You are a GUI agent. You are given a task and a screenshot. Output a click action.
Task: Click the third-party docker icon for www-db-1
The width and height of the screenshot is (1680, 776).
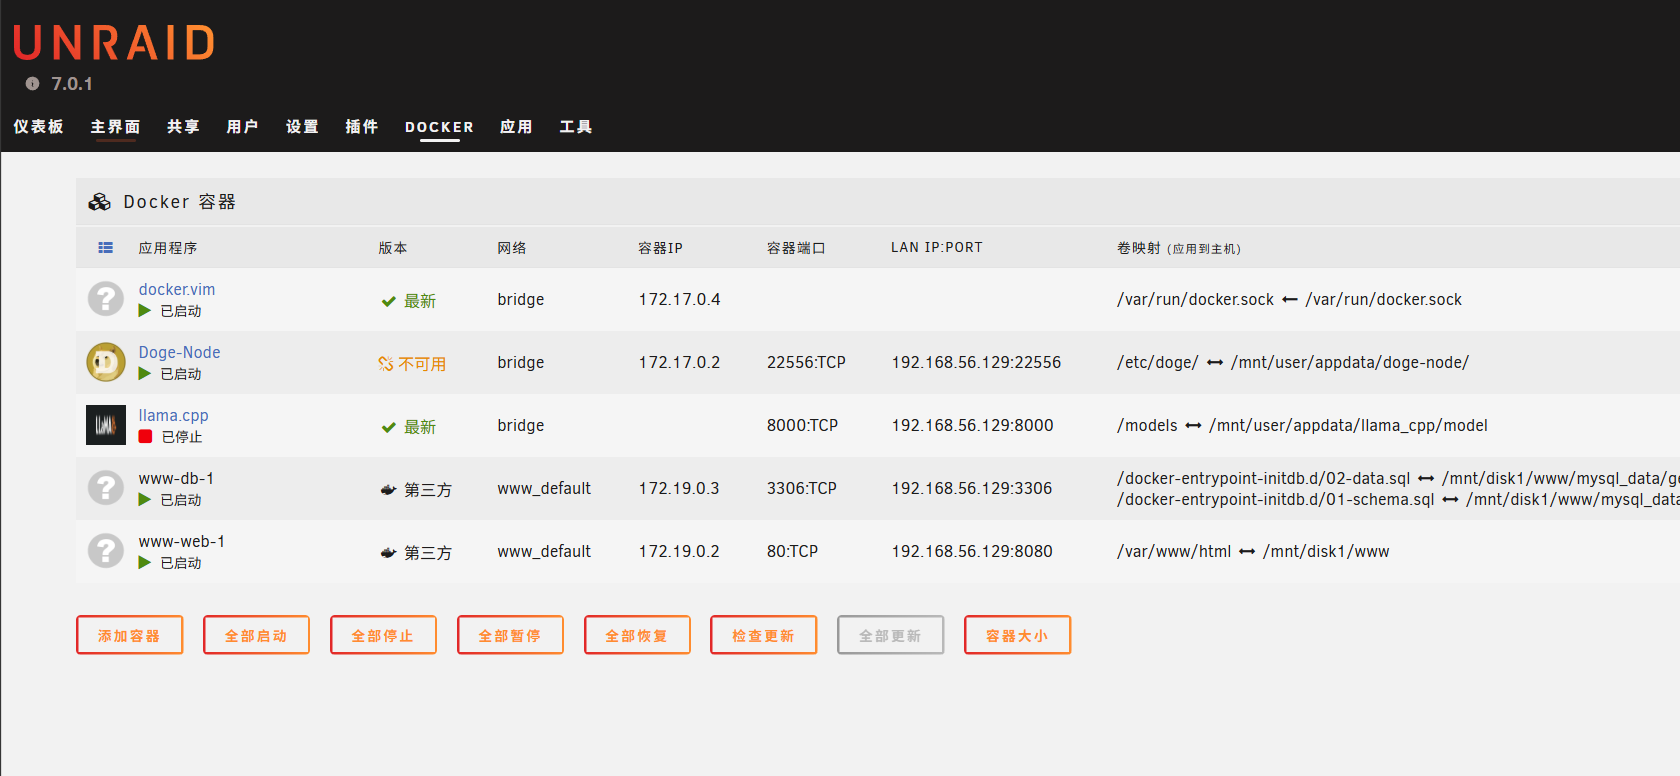(388, 490)
